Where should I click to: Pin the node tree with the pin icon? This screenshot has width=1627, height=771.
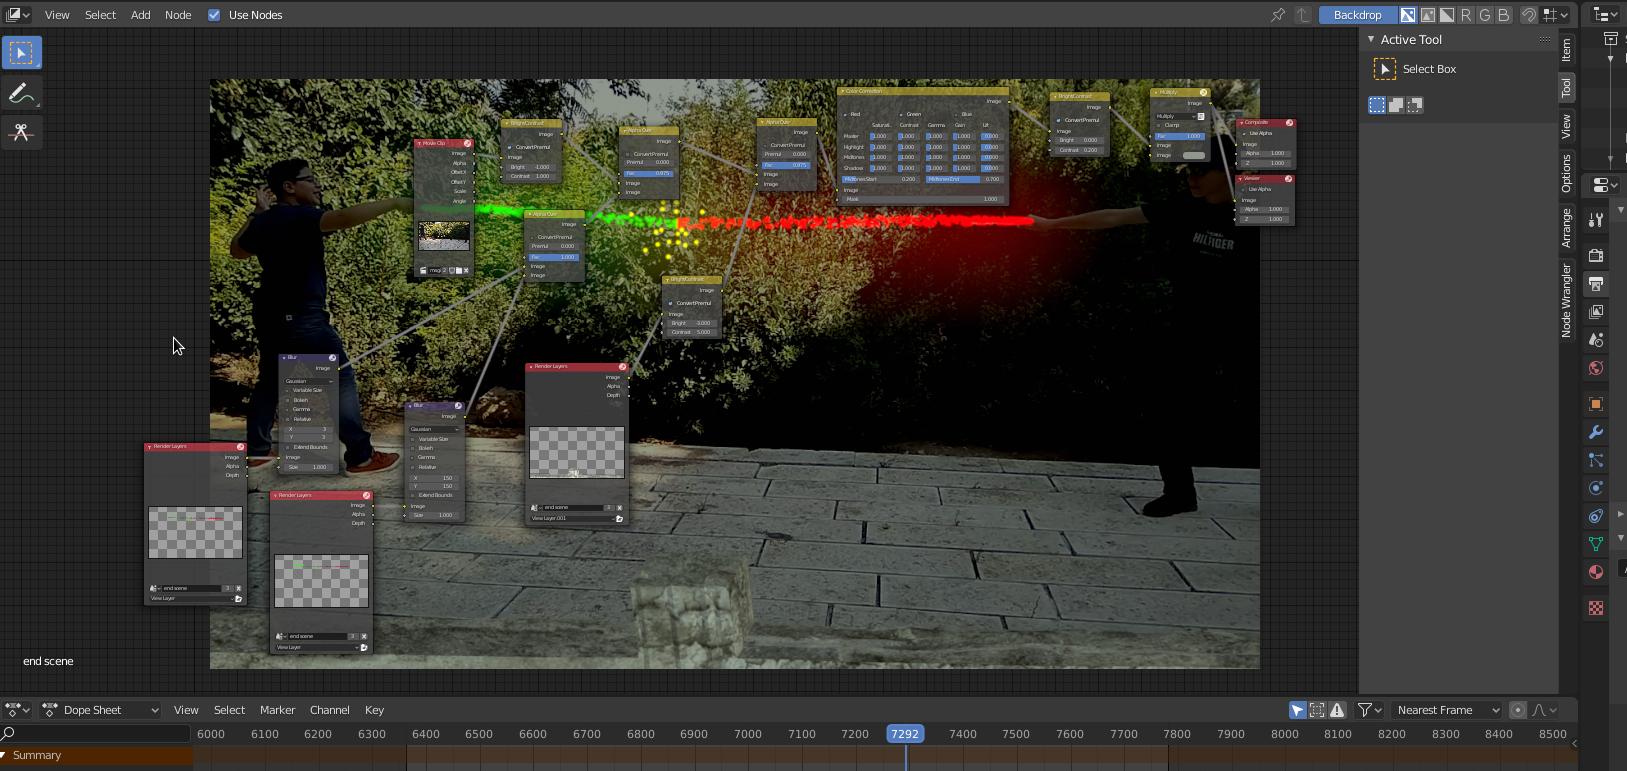[x=1277, y=15]
